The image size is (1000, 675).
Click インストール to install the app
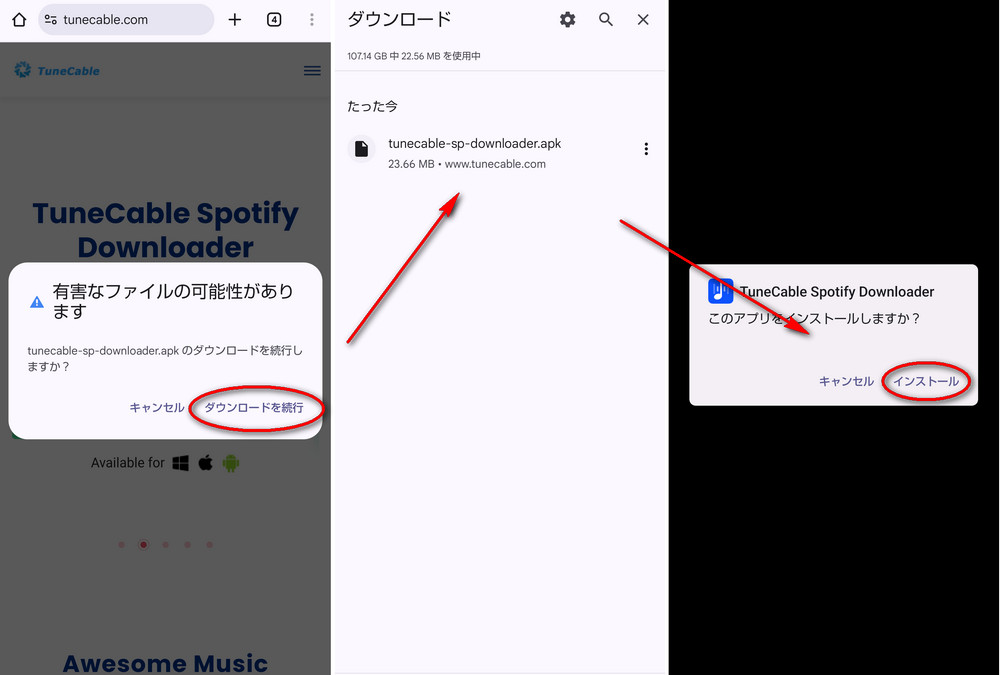(926, 382)
